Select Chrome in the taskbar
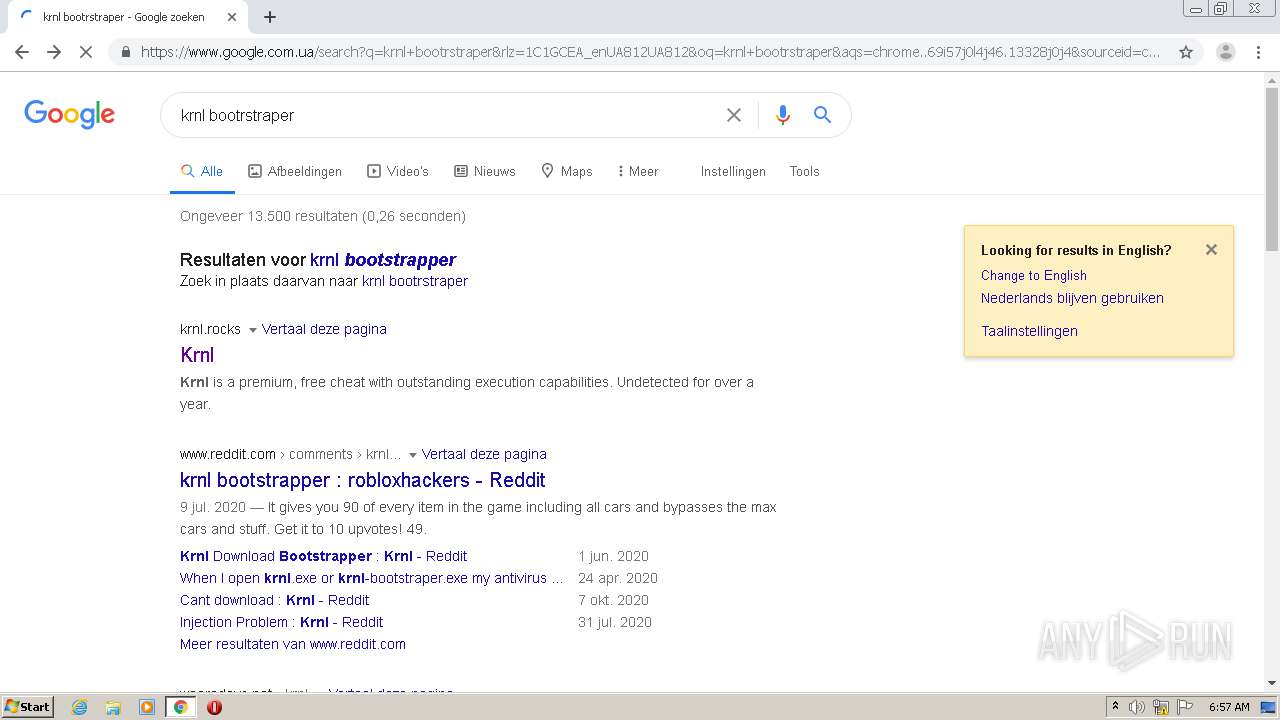Screen dimensions: 1280x720 click(181, 707)
